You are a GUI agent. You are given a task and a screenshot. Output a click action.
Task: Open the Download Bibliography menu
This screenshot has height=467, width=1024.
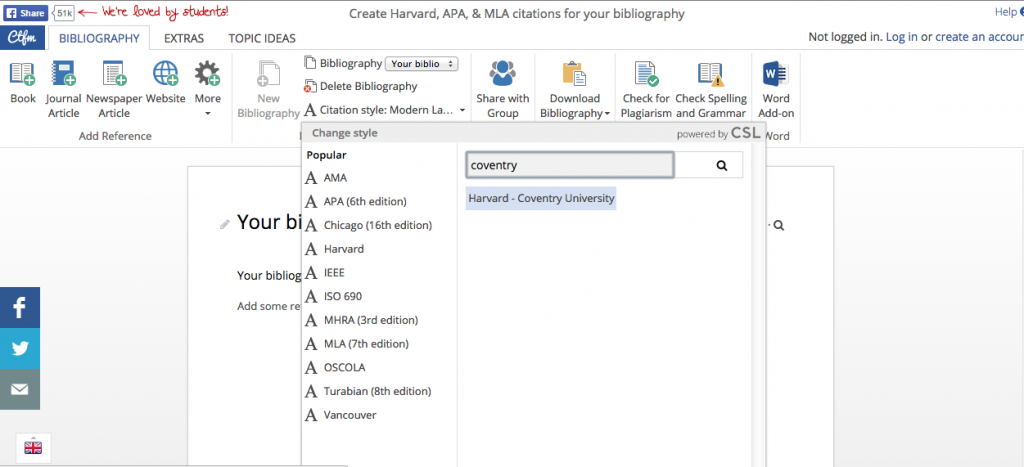click(575, 89)
